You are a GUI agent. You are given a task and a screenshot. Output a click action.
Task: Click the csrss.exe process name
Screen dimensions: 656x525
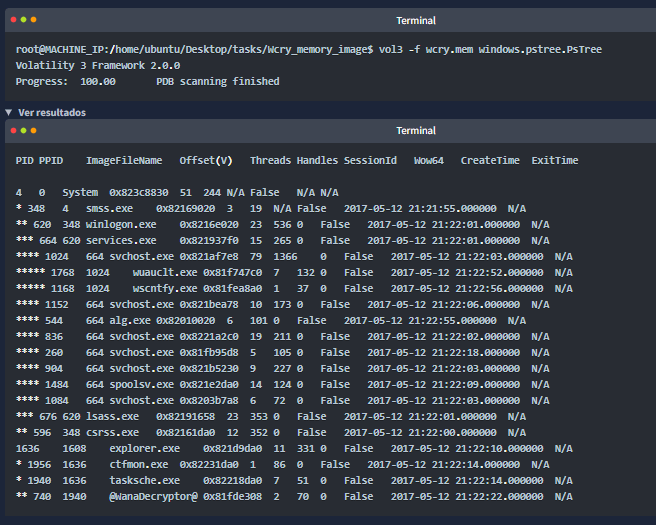coord(112,433)
